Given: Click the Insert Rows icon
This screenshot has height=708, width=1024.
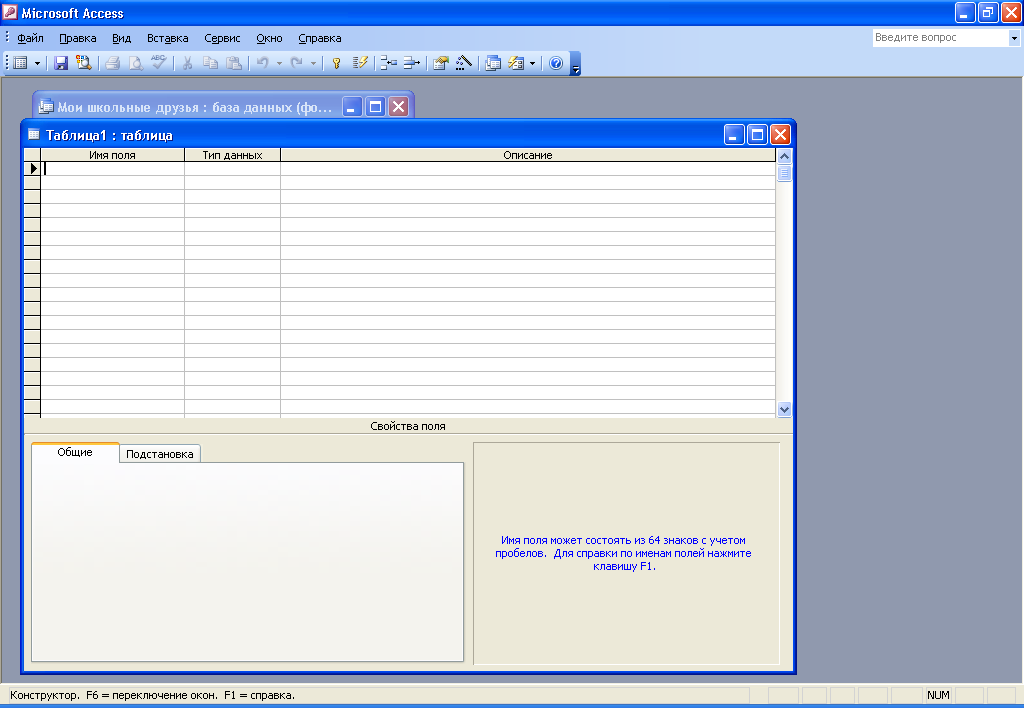Looking at the screenshot, I should 389,63.
